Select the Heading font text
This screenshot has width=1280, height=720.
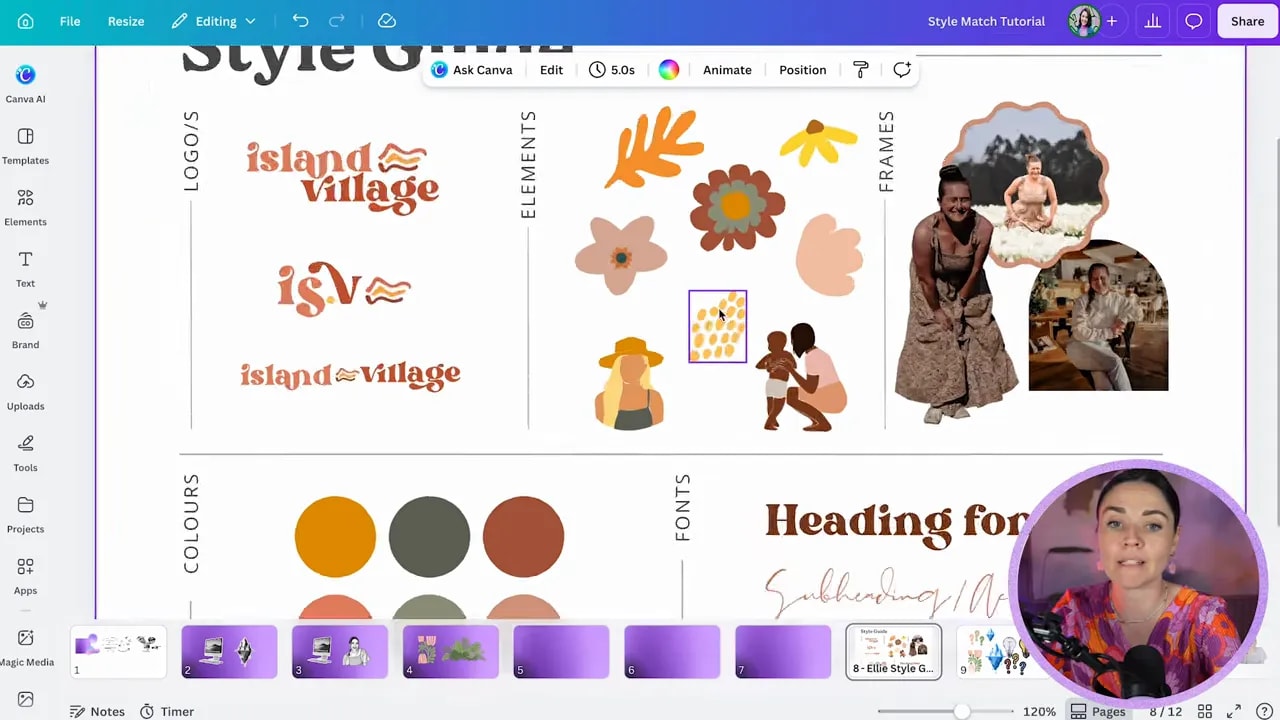point(897,523)
